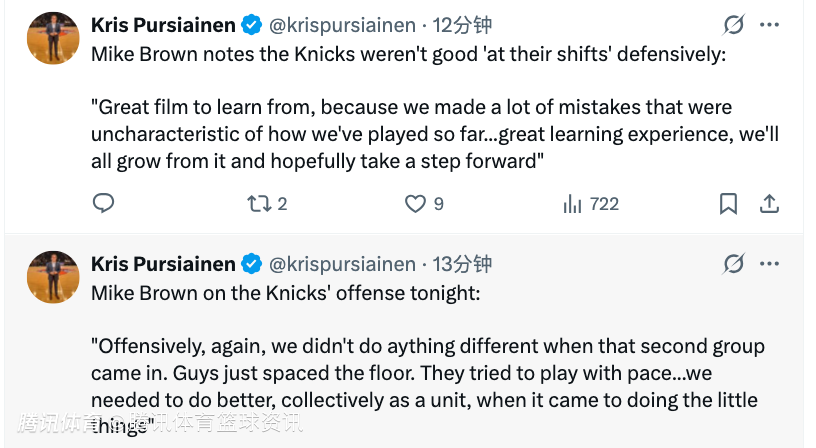Click @krispursiainen handle in first tweet
This screenshot has width=816, height=448.
tap(342, 25)
